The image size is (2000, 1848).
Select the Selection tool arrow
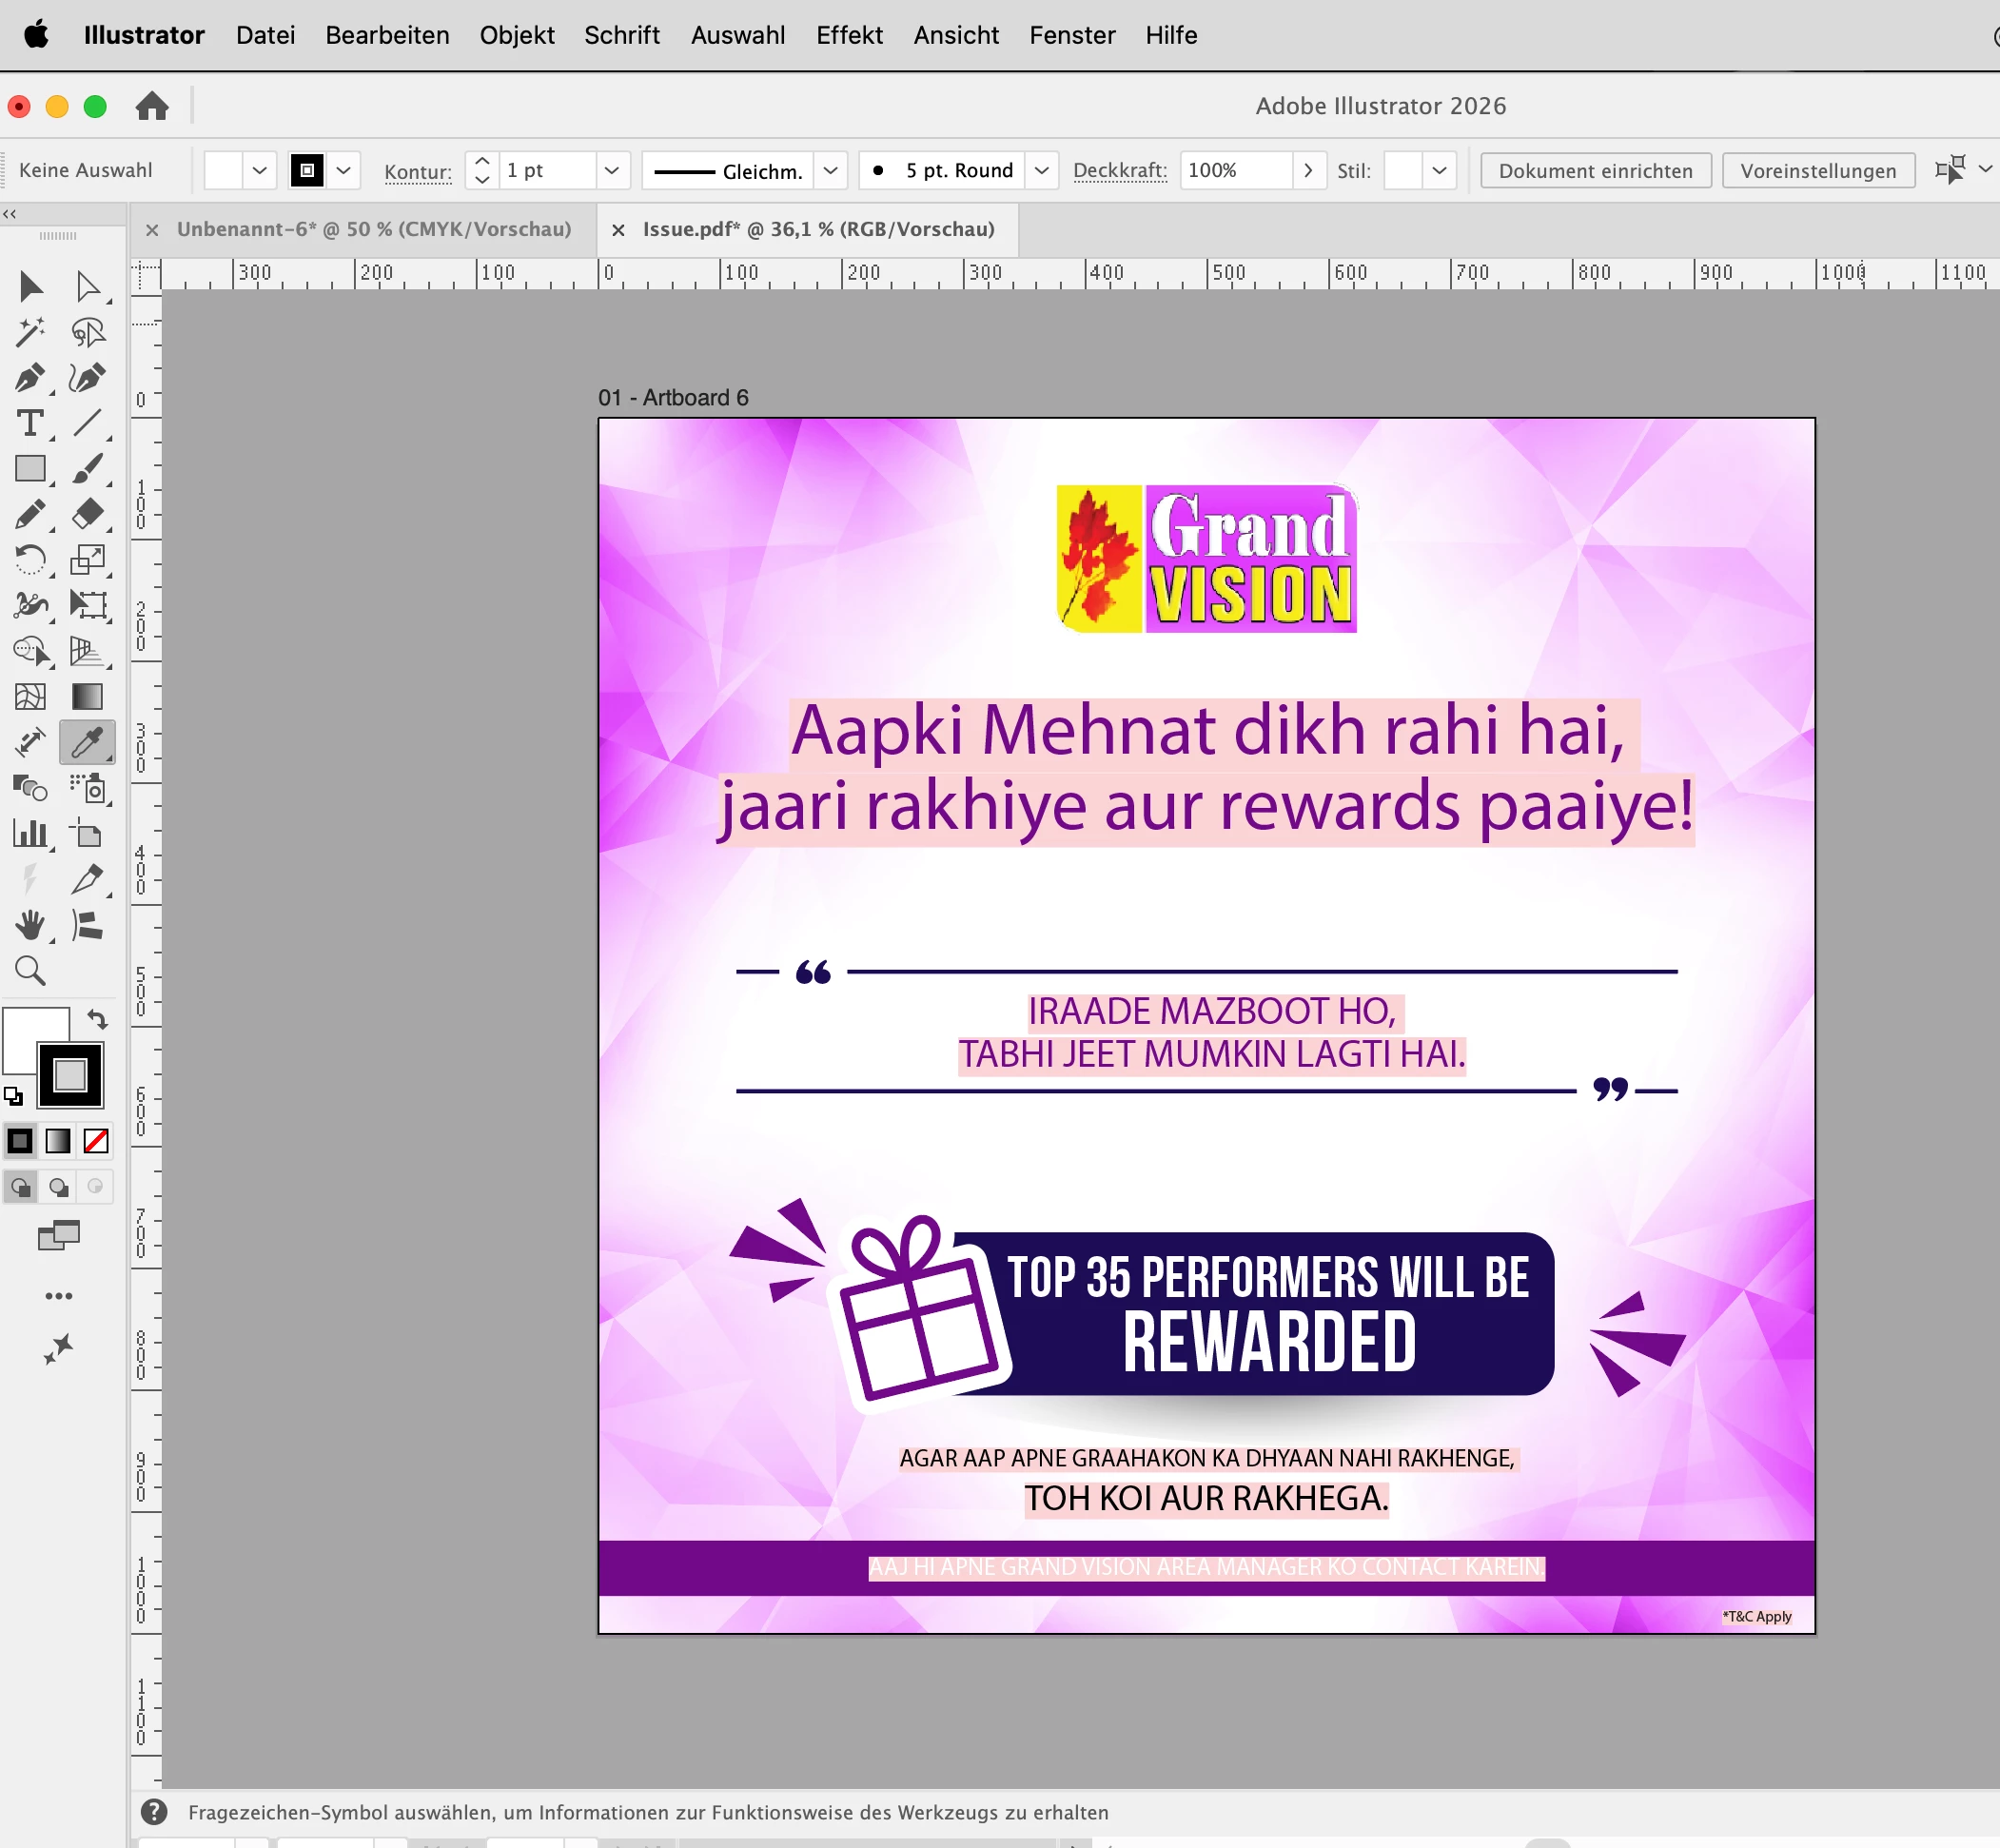30,287
